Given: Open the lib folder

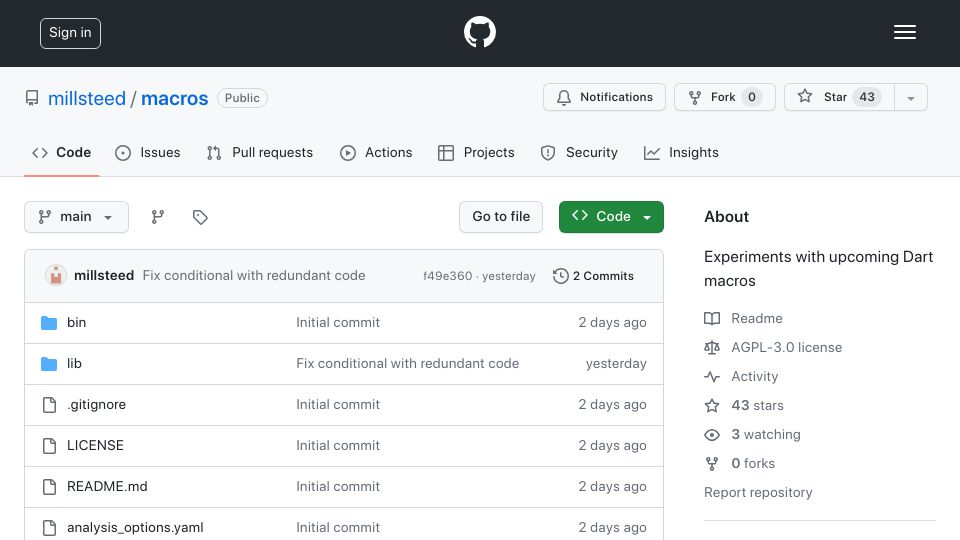Looking at the screenshot, I should 74,364.
